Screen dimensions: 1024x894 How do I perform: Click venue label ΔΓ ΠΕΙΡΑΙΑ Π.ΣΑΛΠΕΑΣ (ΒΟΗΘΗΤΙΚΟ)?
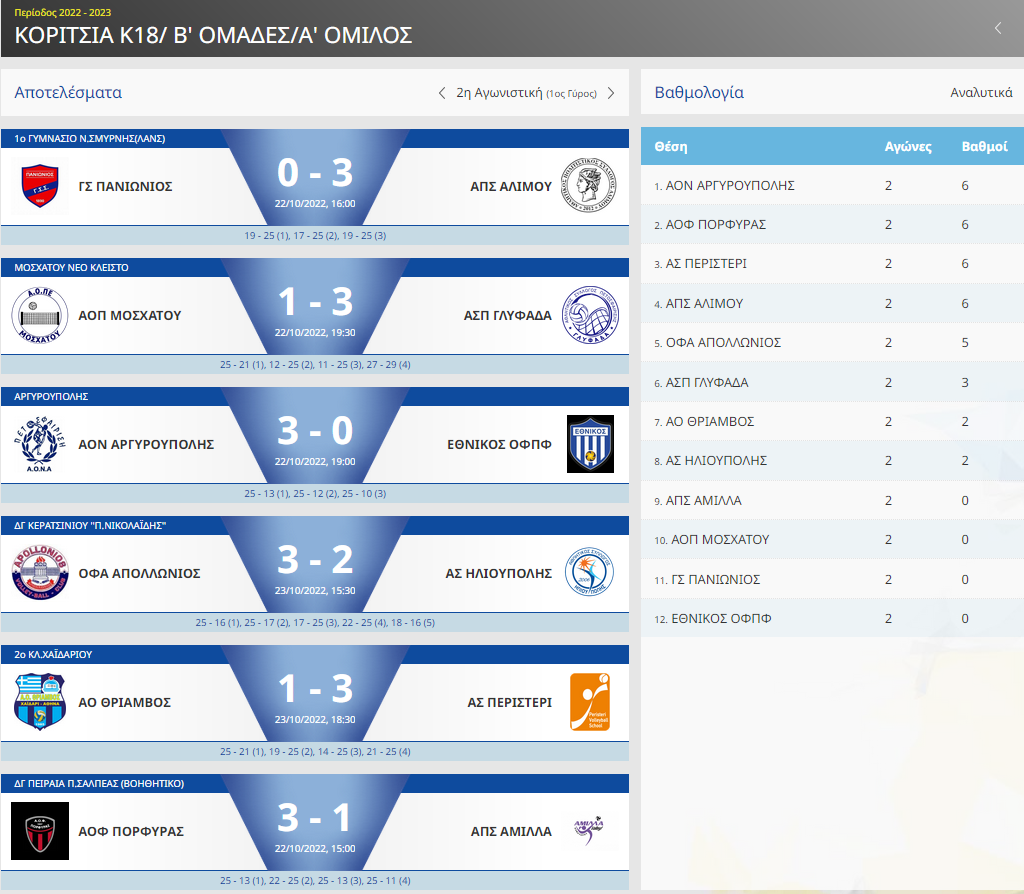[99, 784]
